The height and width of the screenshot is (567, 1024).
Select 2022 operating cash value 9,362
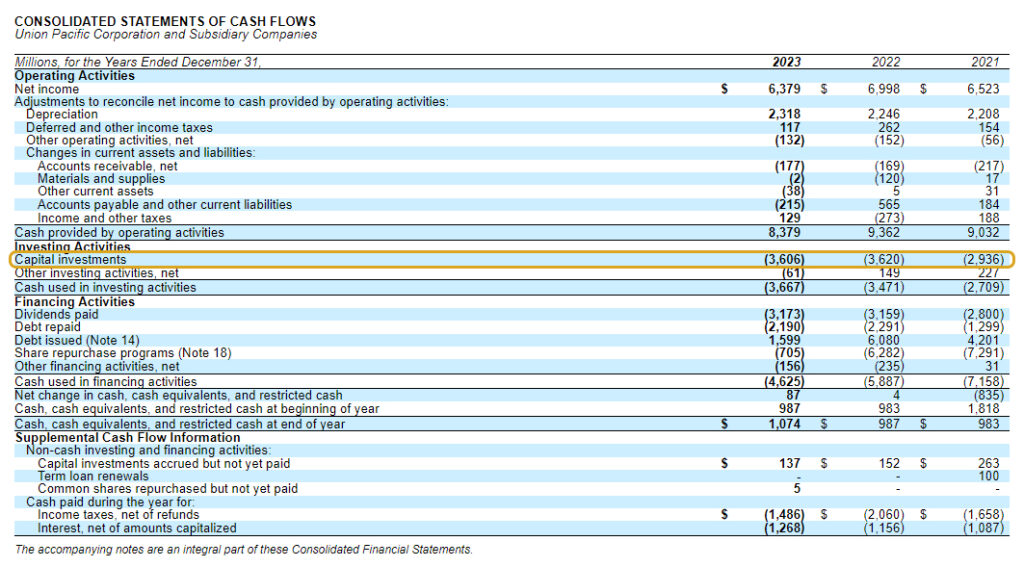click(884, 233)
